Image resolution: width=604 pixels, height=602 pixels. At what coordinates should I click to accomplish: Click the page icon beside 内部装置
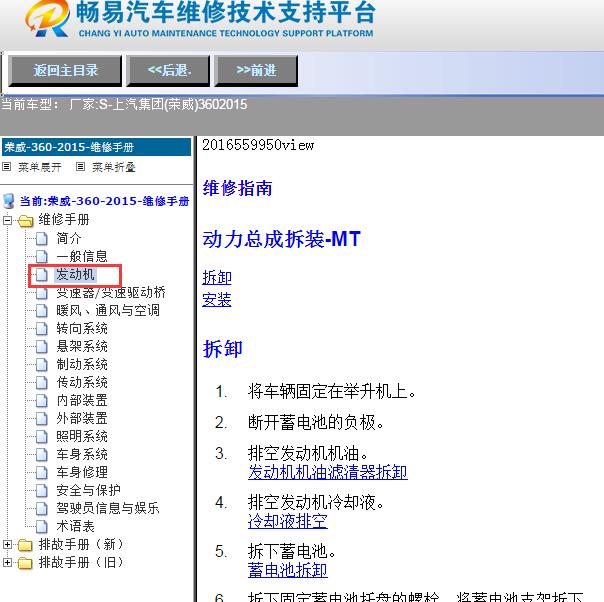point(42,401)
